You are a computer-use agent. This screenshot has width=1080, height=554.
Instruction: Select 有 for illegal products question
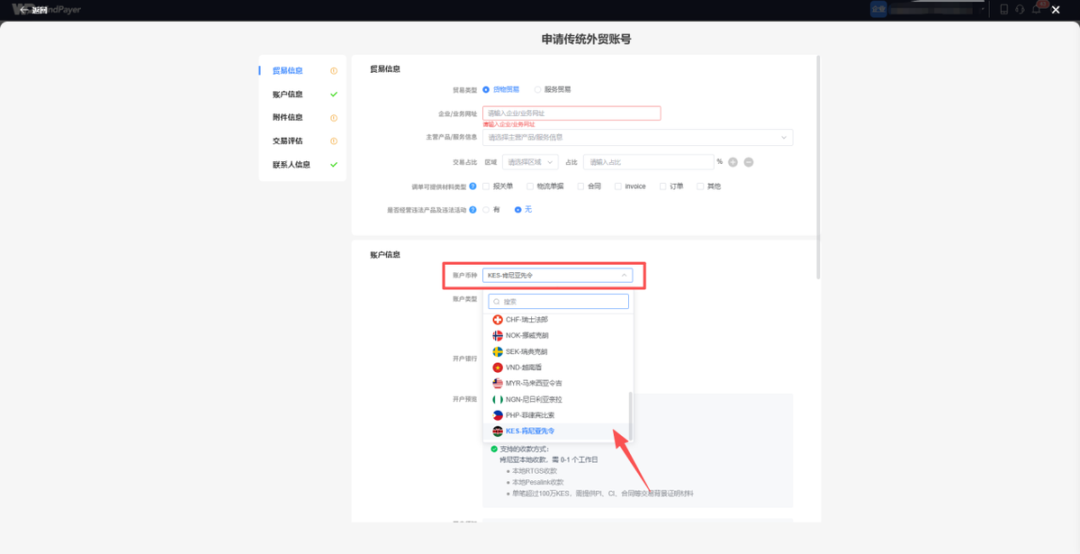[x=486, y=209]
